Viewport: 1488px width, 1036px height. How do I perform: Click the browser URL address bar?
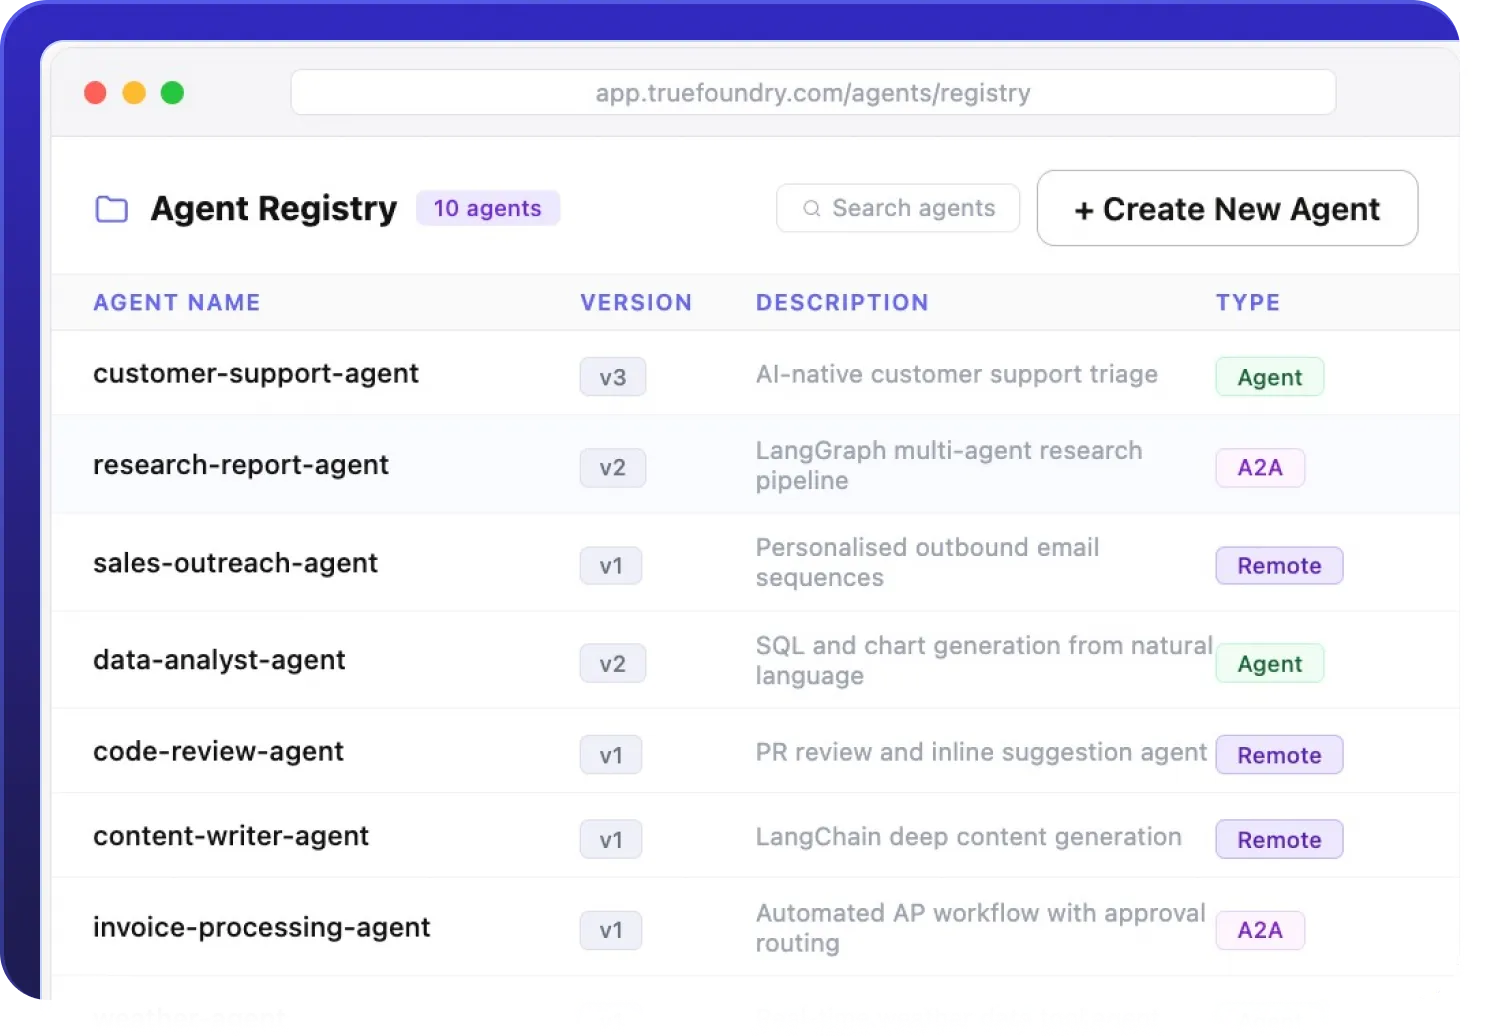813,92
